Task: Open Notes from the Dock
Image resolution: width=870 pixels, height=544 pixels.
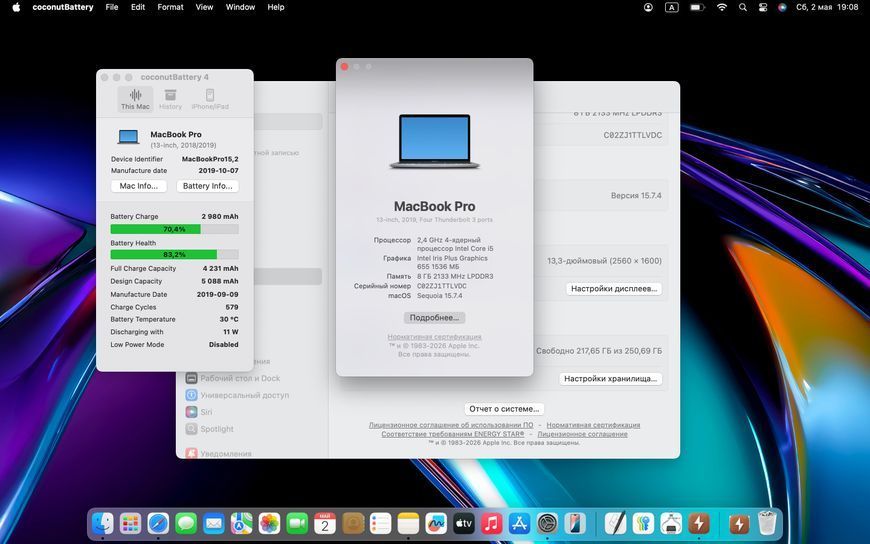Action: [408, 523]
